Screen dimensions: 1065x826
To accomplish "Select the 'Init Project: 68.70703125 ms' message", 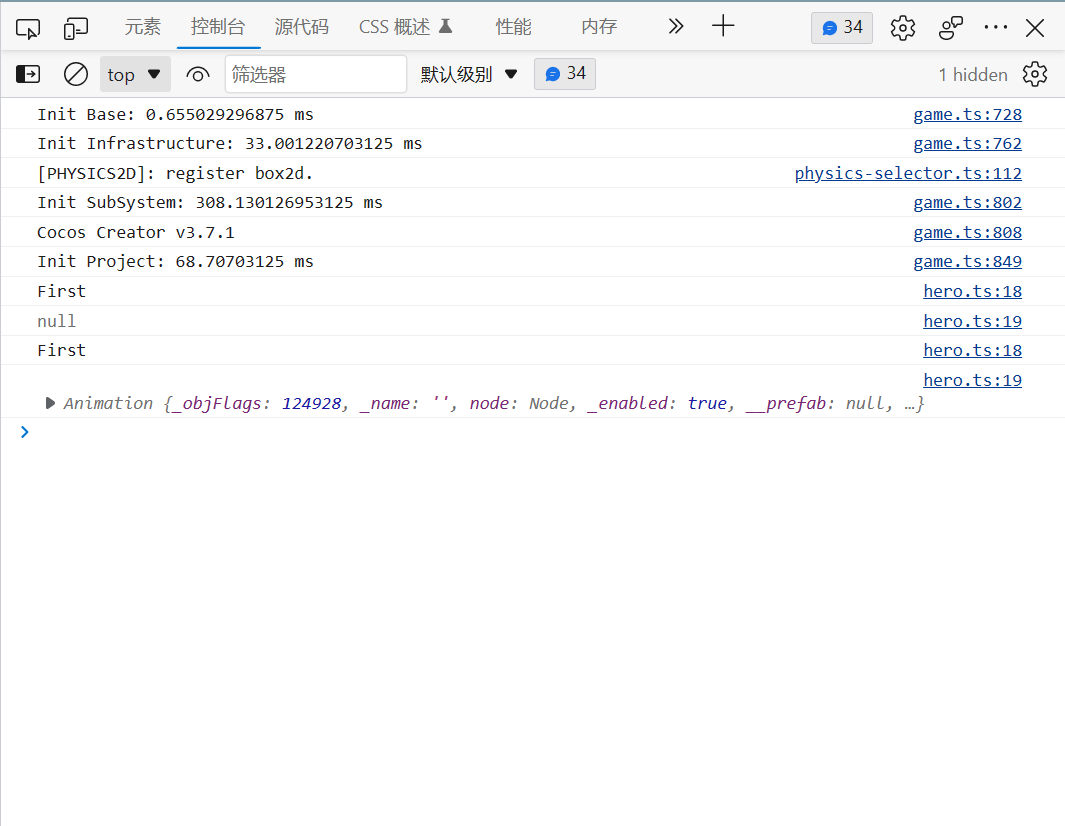I will 175,262.
